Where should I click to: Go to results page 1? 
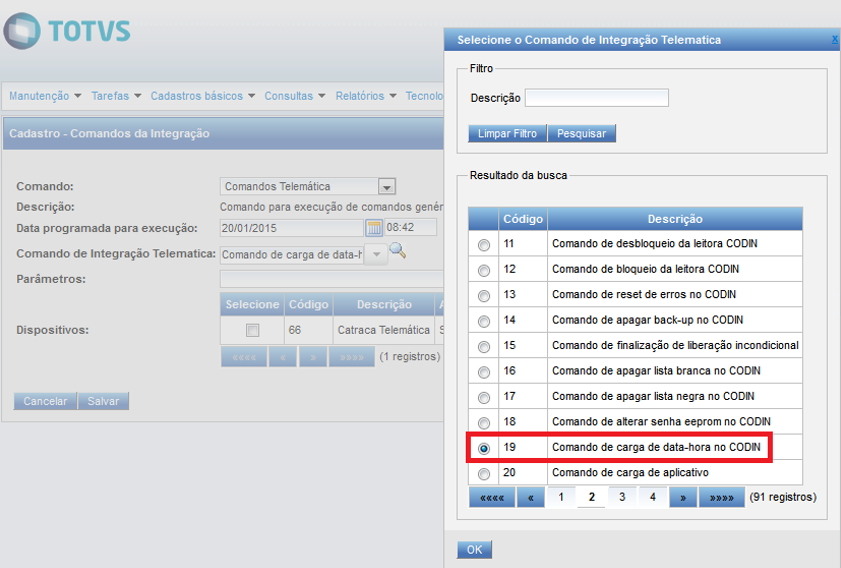coord(561,497)
